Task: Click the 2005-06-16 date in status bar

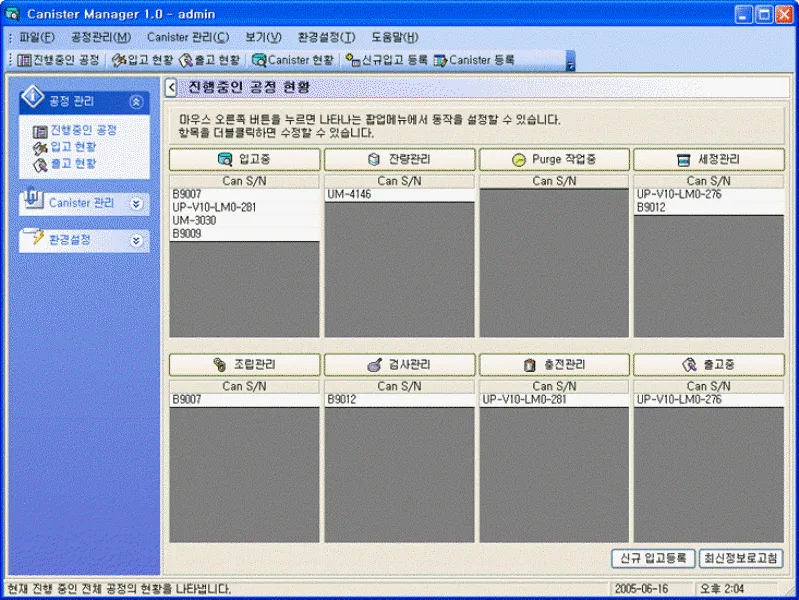Action: pyautogui.click(x=641, y=589)
